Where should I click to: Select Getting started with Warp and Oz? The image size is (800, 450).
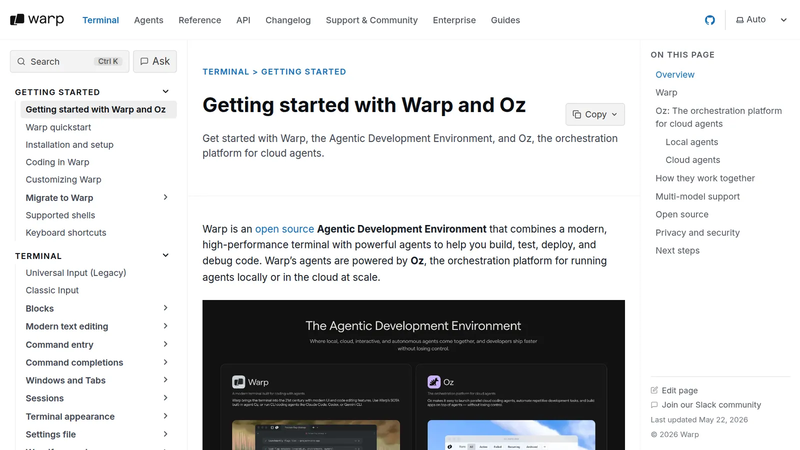98,109
